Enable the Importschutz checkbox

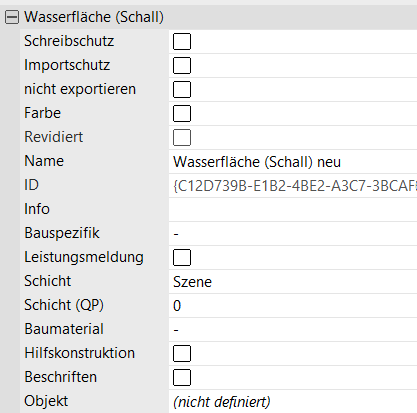click(182, 65)
